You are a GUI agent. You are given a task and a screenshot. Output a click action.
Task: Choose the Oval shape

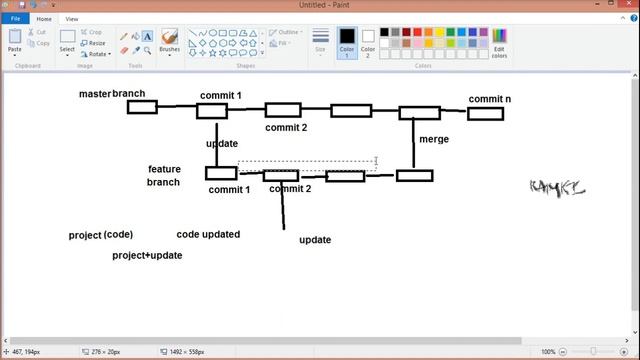(x=213, y=33)
